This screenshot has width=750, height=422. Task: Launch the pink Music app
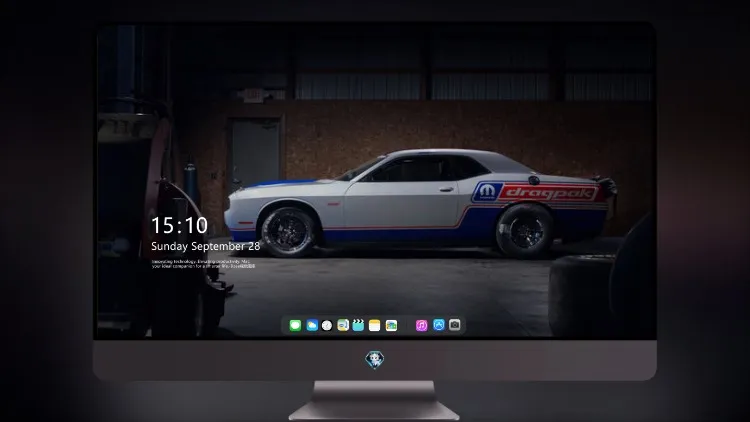[x=421, y=325]
